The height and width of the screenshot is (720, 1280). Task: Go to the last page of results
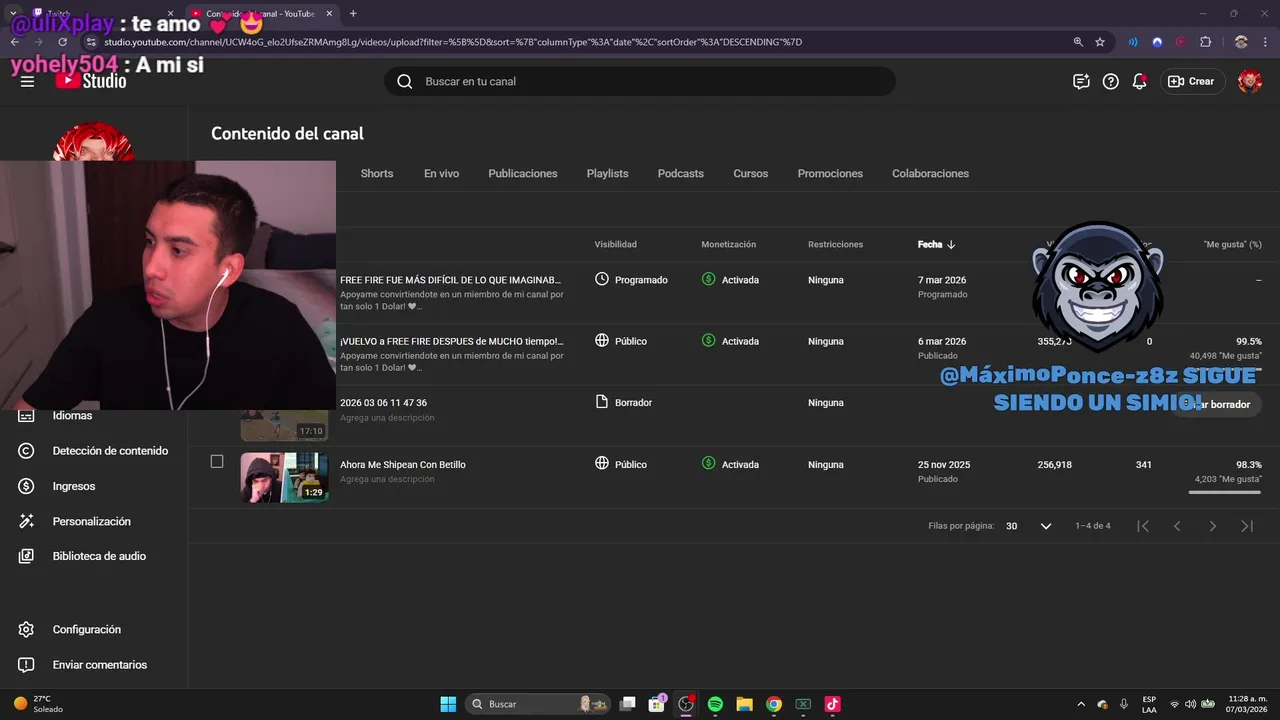click(x=1247, y=526)
